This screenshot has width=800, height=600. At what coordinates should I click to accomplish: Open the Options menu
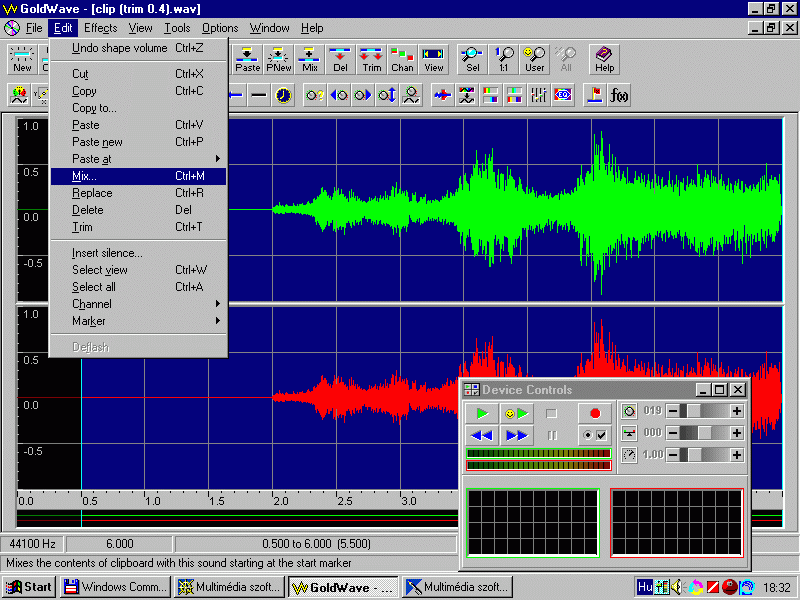(220, 28)
